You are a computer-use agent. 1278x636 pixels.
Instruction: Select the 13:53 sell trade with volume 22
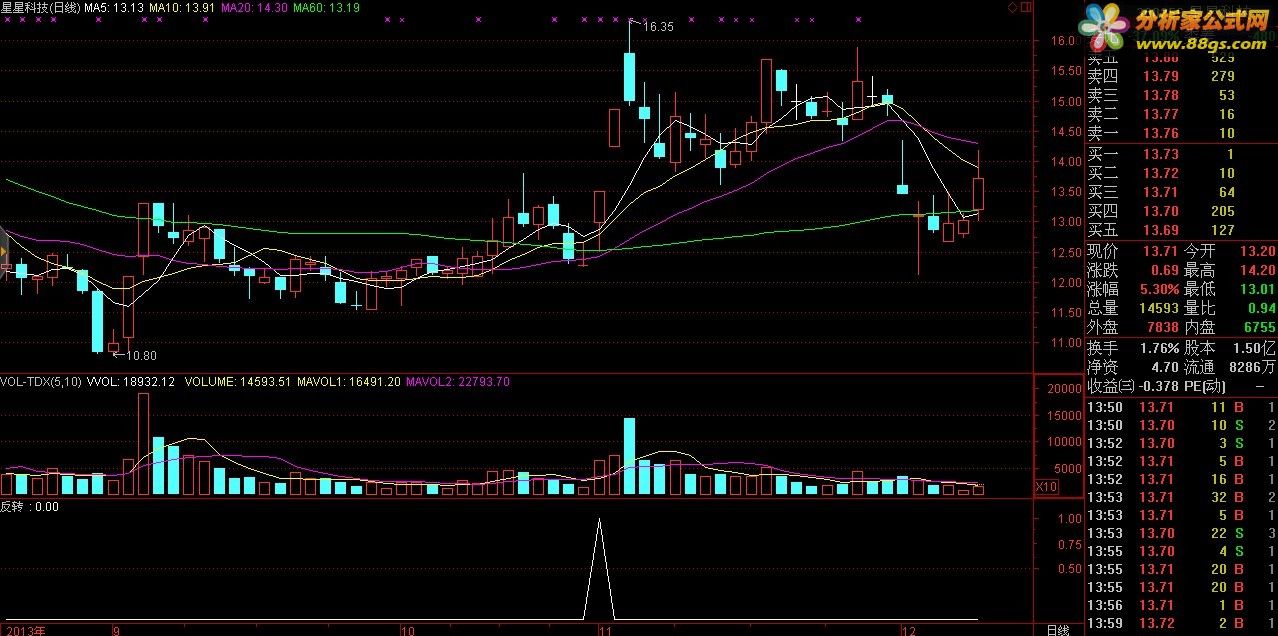pyautogui.click(x=1181, y=533)
